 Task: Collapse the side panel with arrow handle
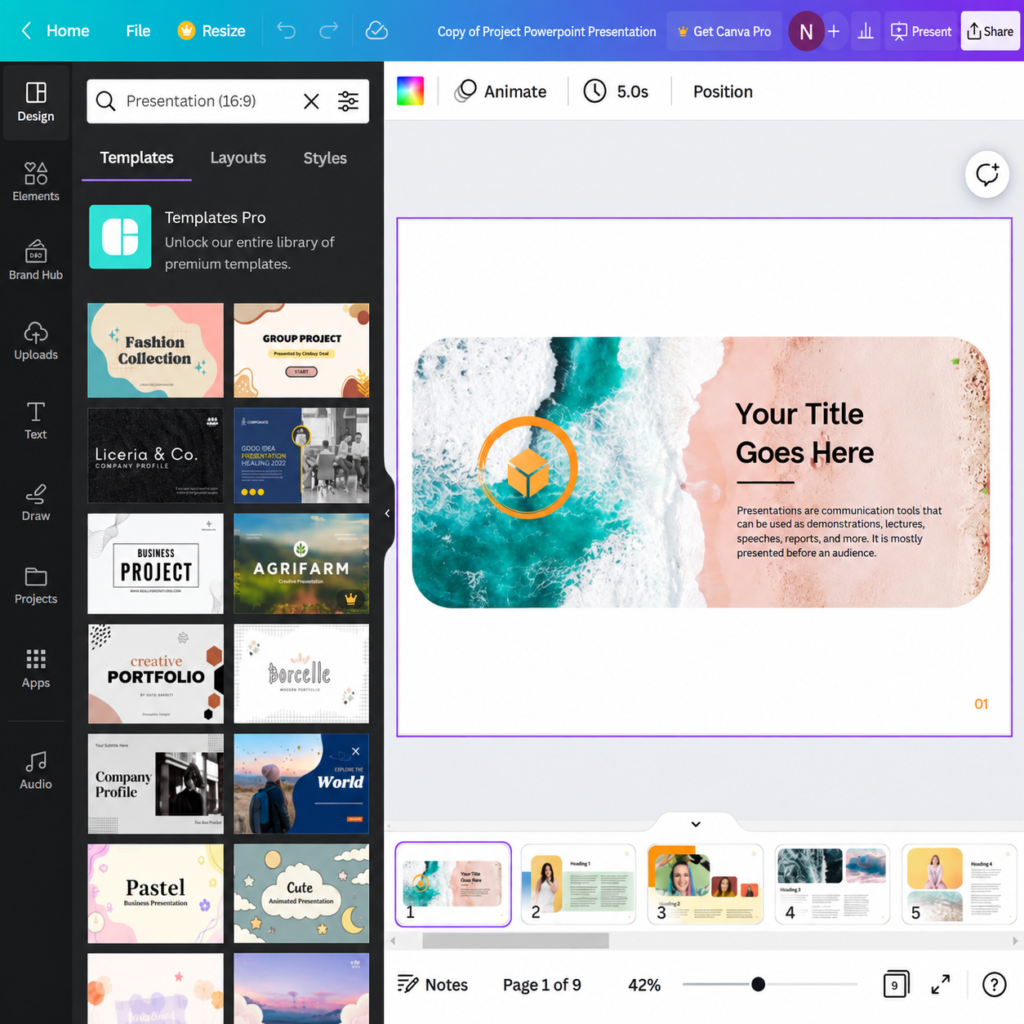388,513
